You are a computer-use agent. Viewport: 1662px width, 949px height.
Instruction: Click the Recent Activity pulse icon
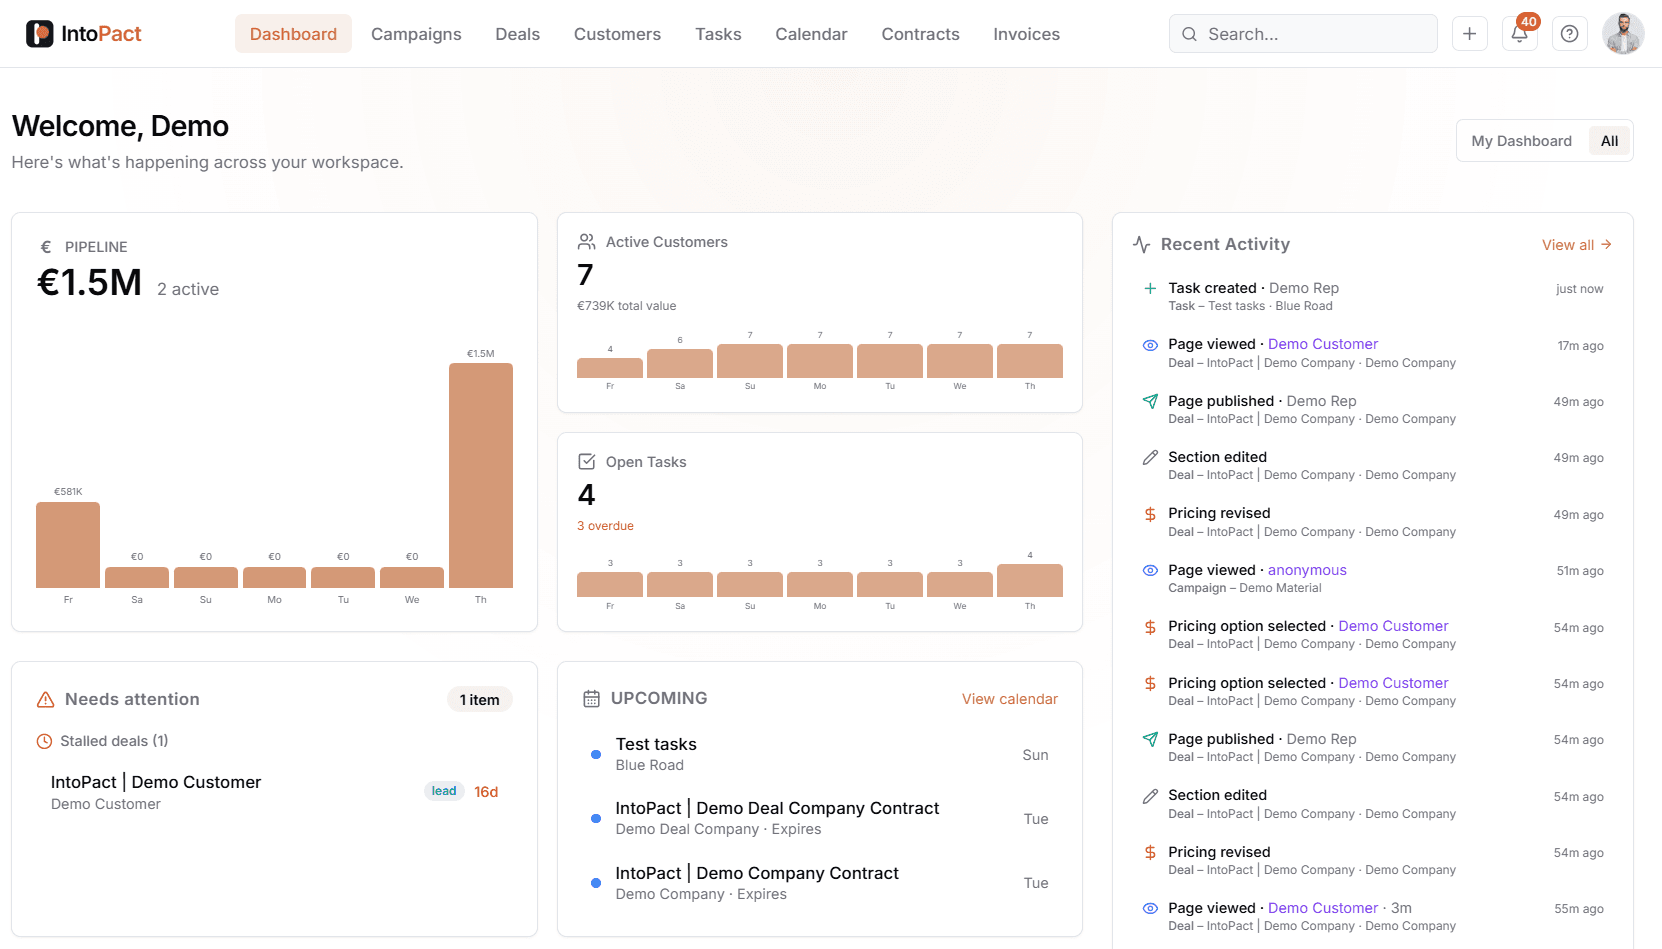point(1141,245)
